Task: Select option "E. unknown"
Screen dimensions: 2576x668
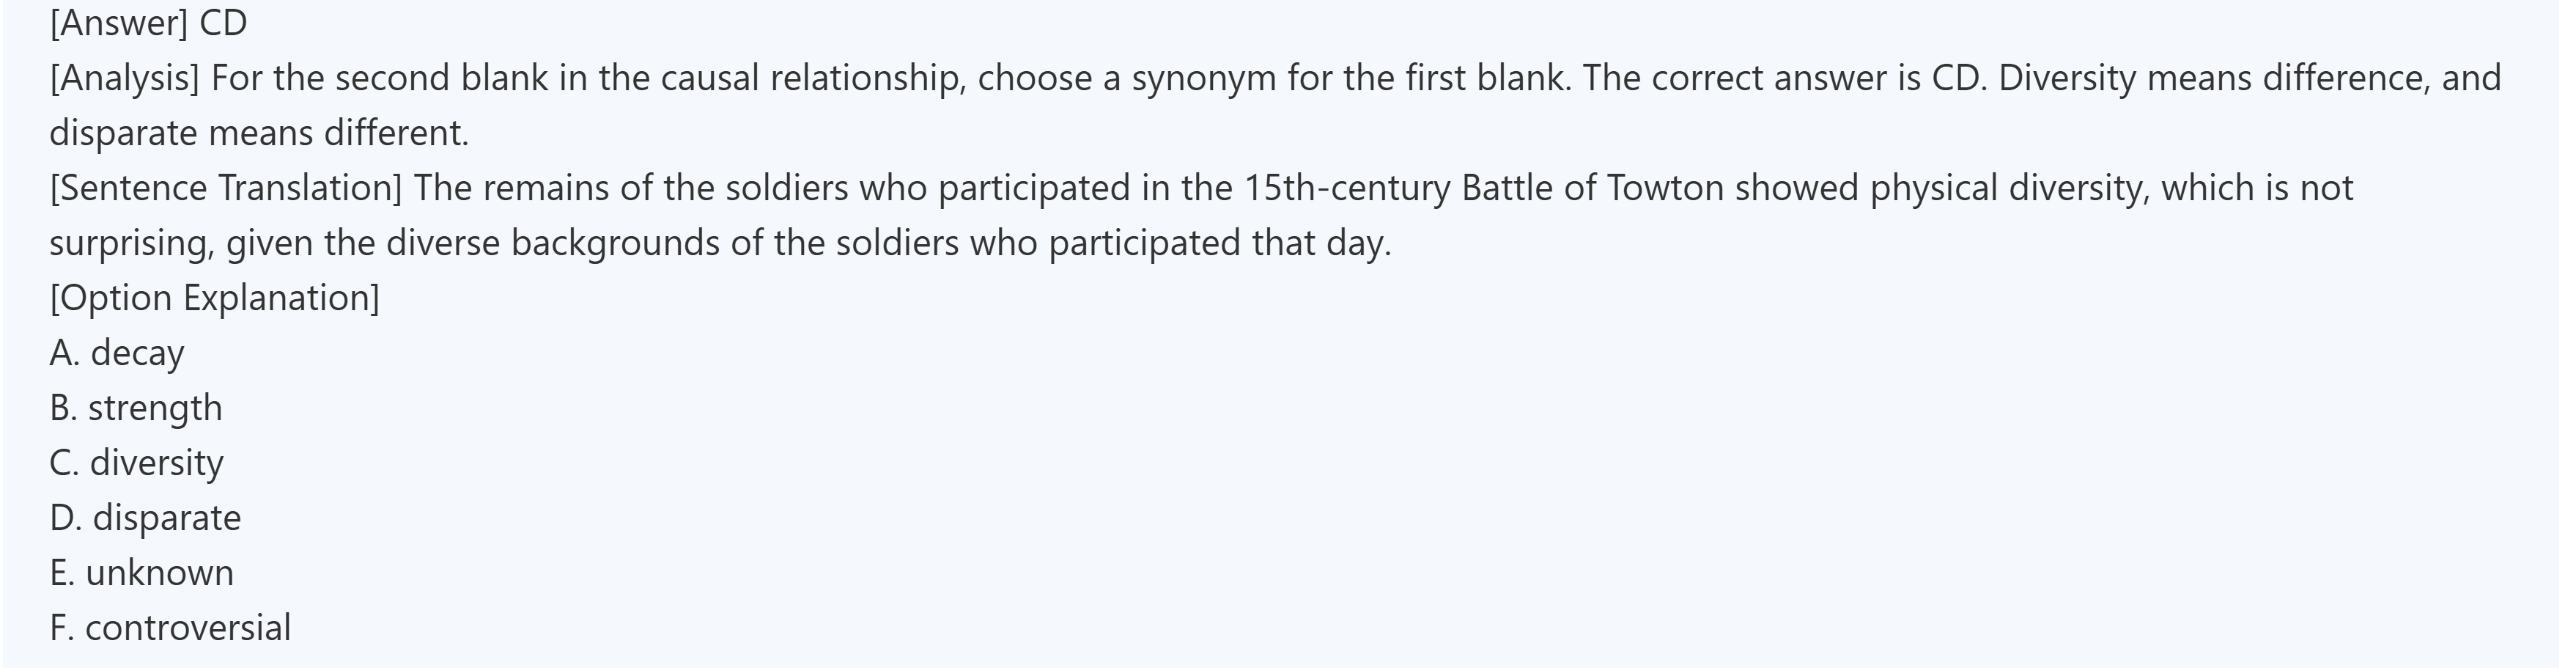Action: 142,573
